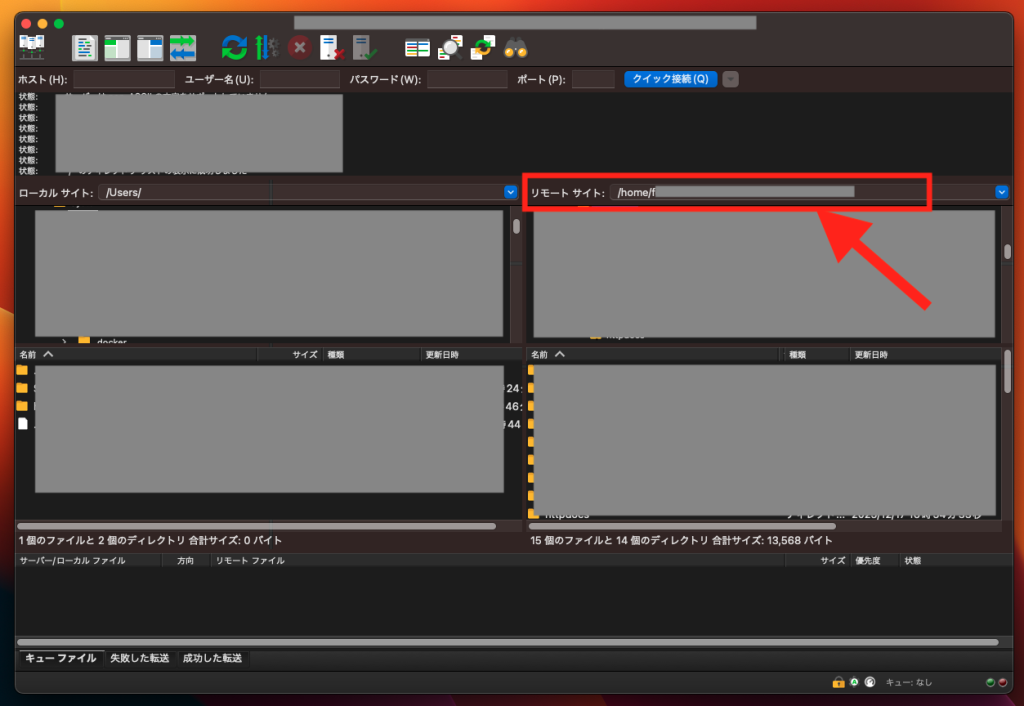The height and width of the screenshot is (706, 1024).
Task: Open the quick connect history dropdown arrow
Action: coord(730,79)
